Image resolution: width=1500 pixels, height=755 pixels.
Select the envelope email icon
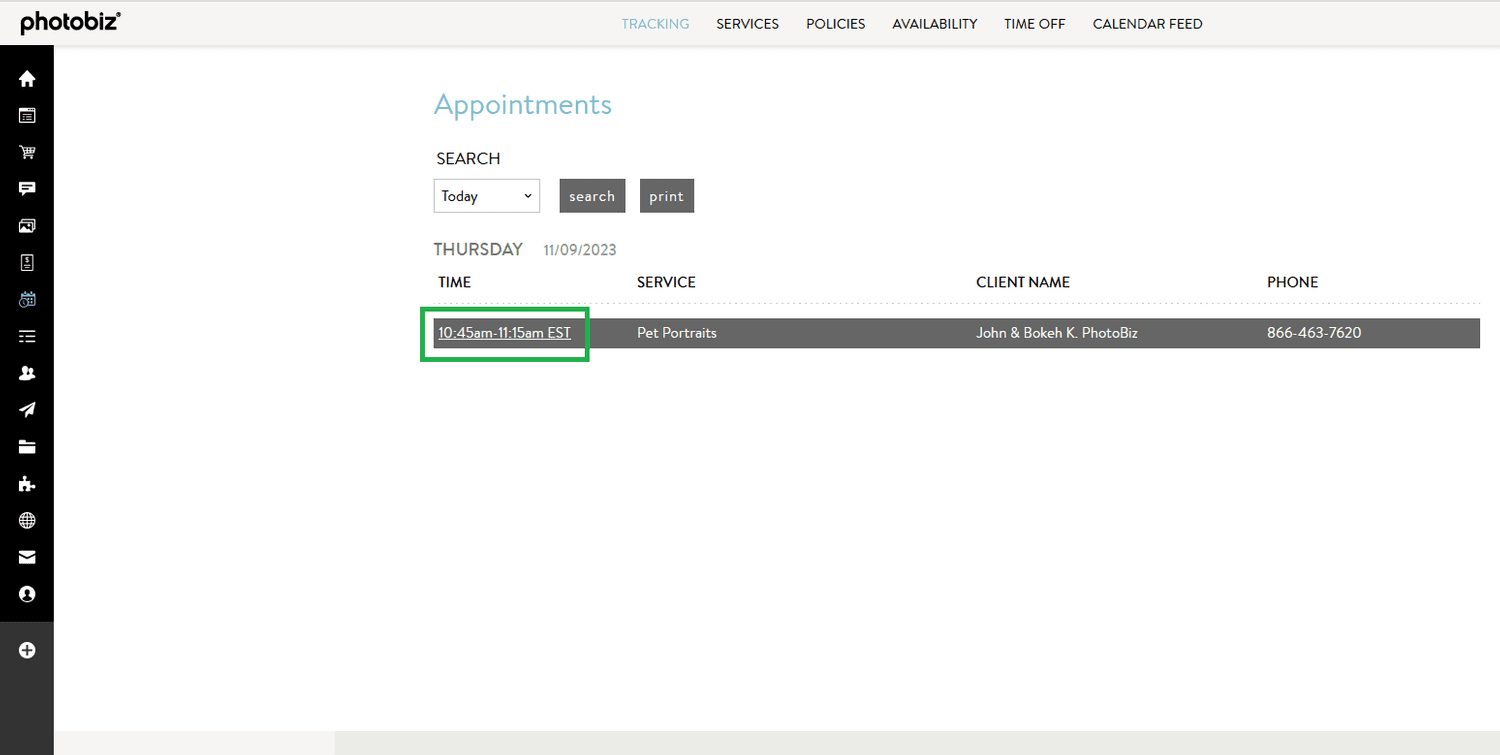click(26, 557)
